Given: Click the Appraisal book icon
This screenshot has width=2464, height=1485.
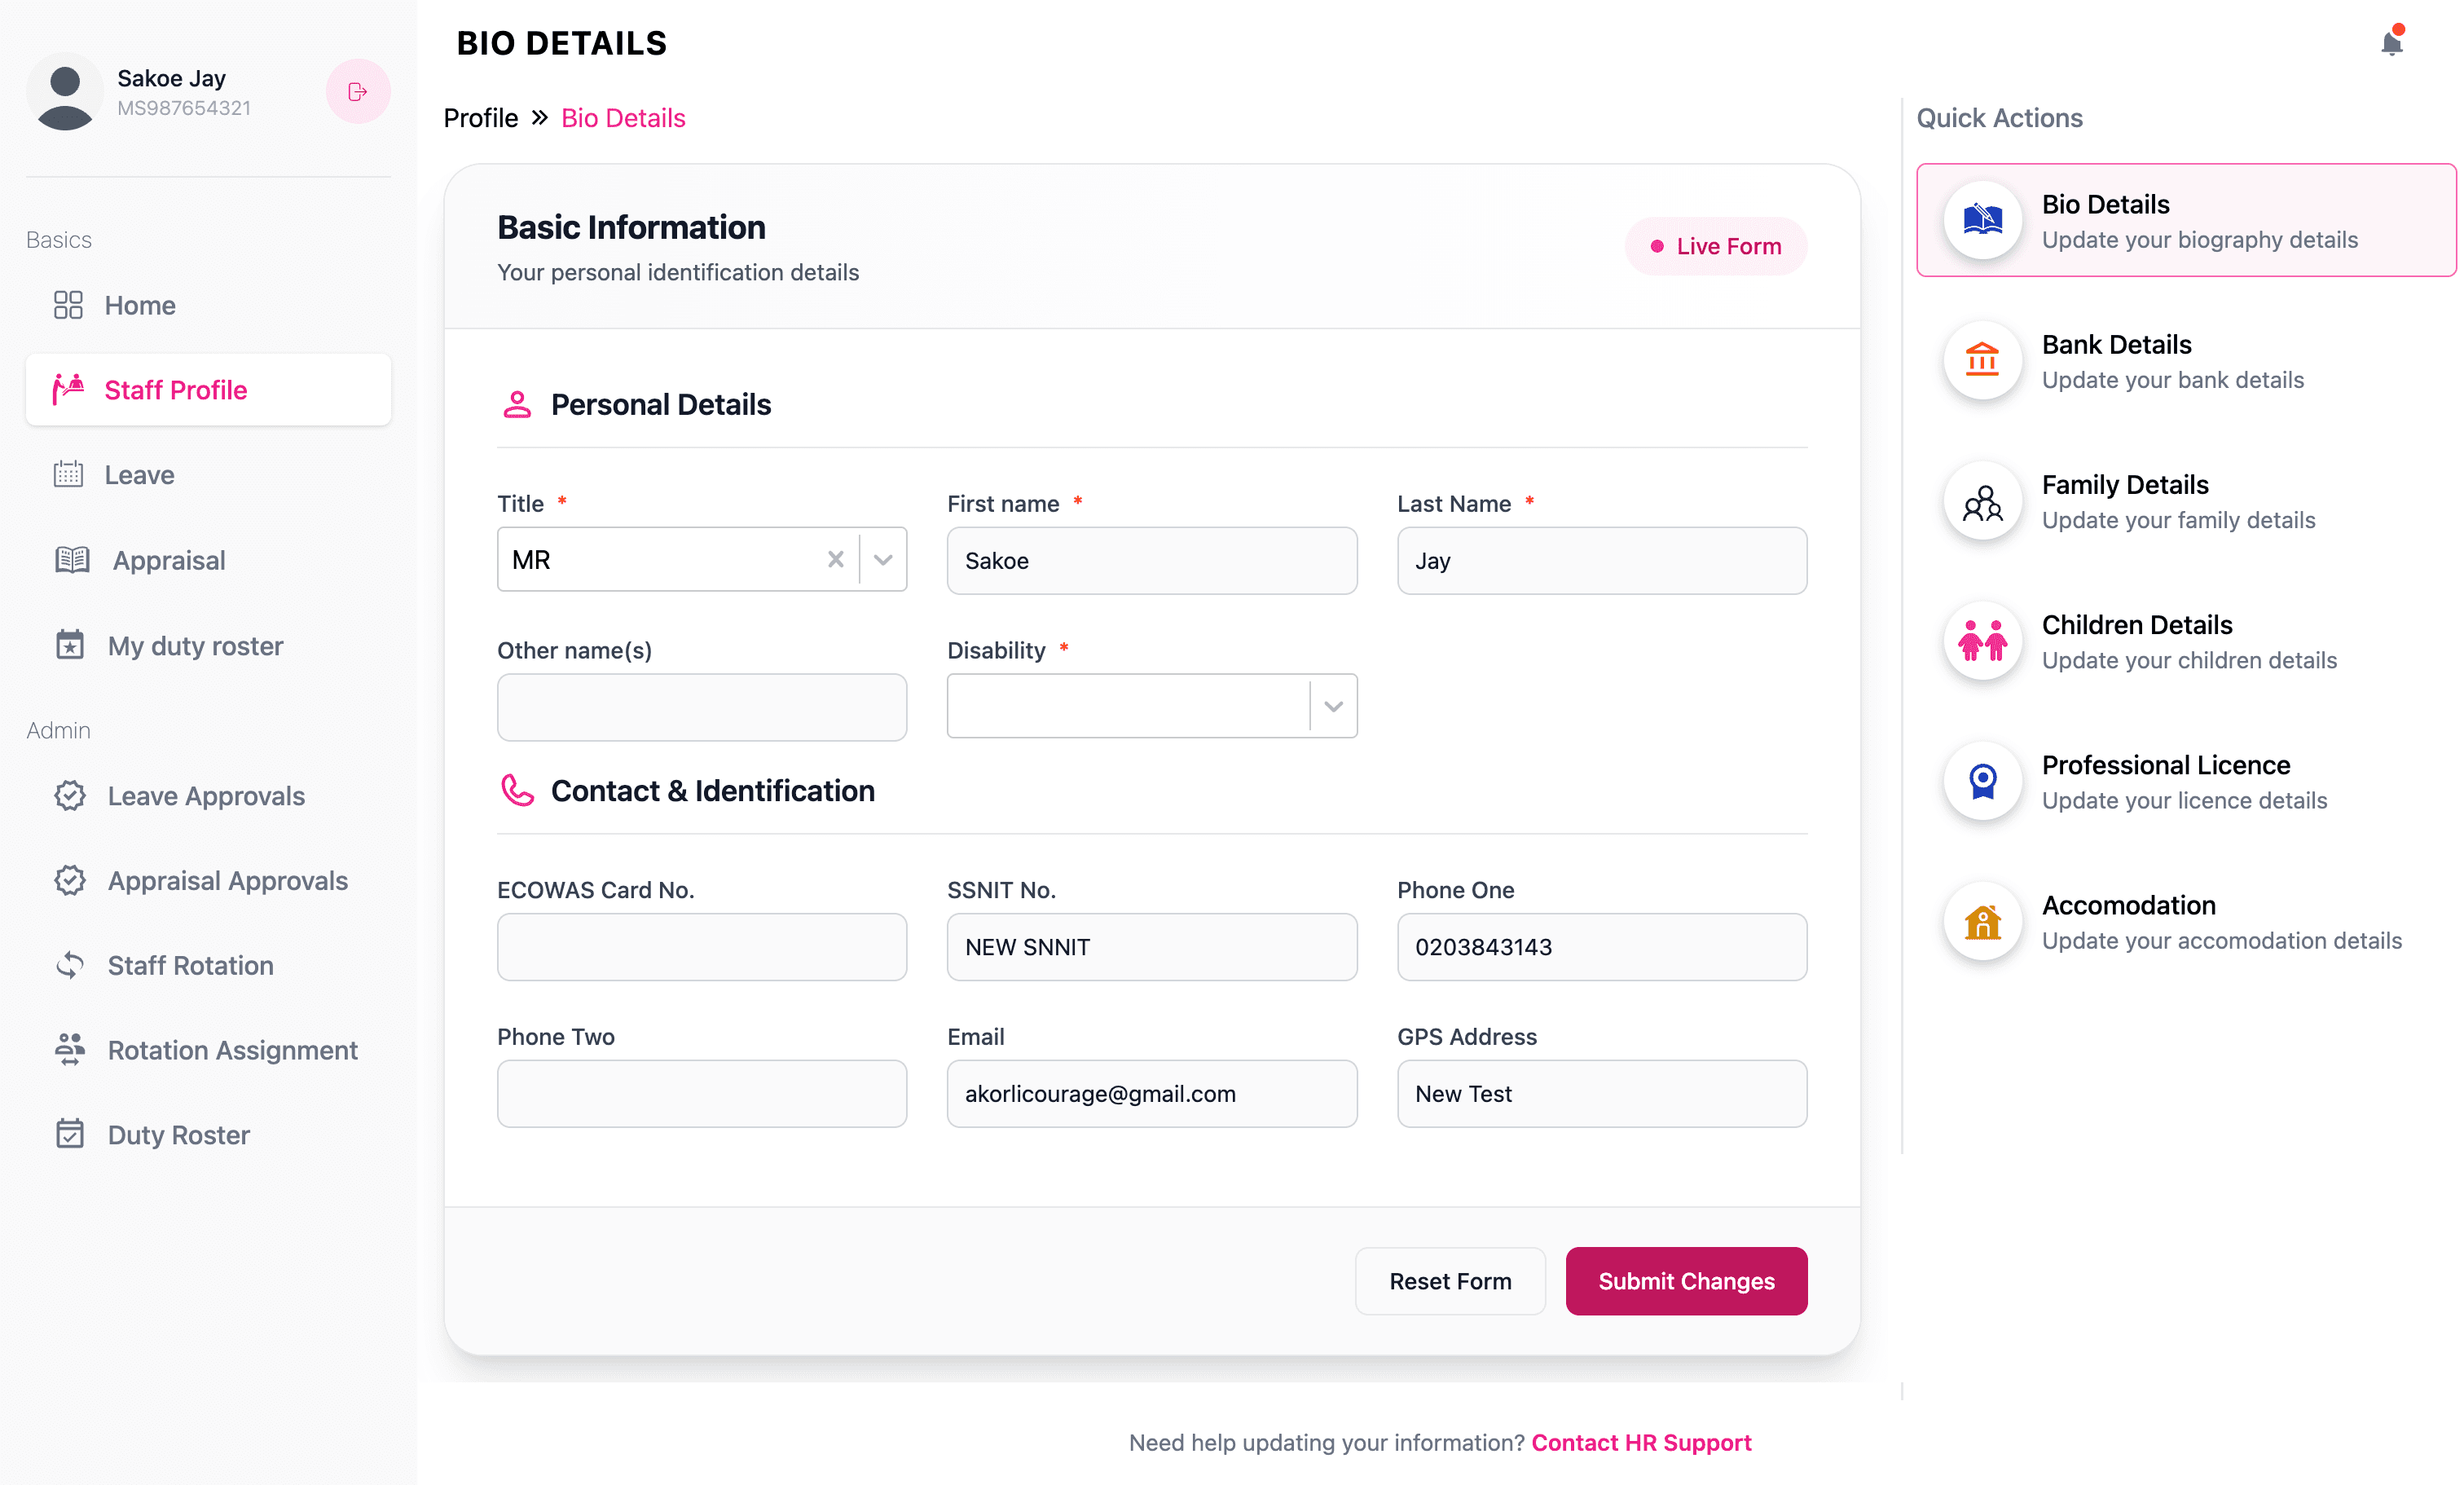Looking at the screenshot, I should [72, 560].
